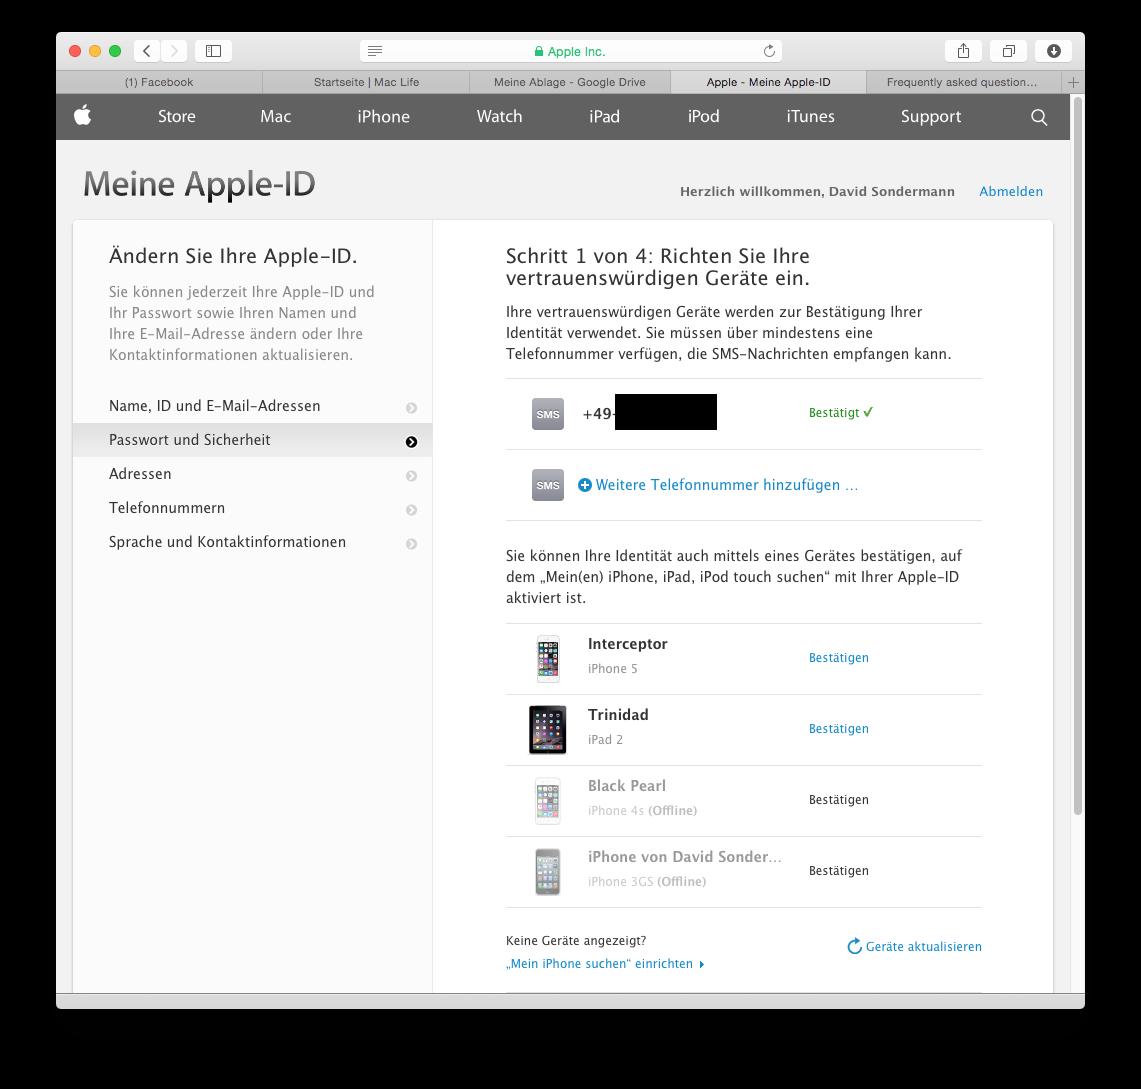The width and height of the screenshot is (1141, 1089).
Task: Switch to Frequently asked question tab
Action: pos(962,82)
